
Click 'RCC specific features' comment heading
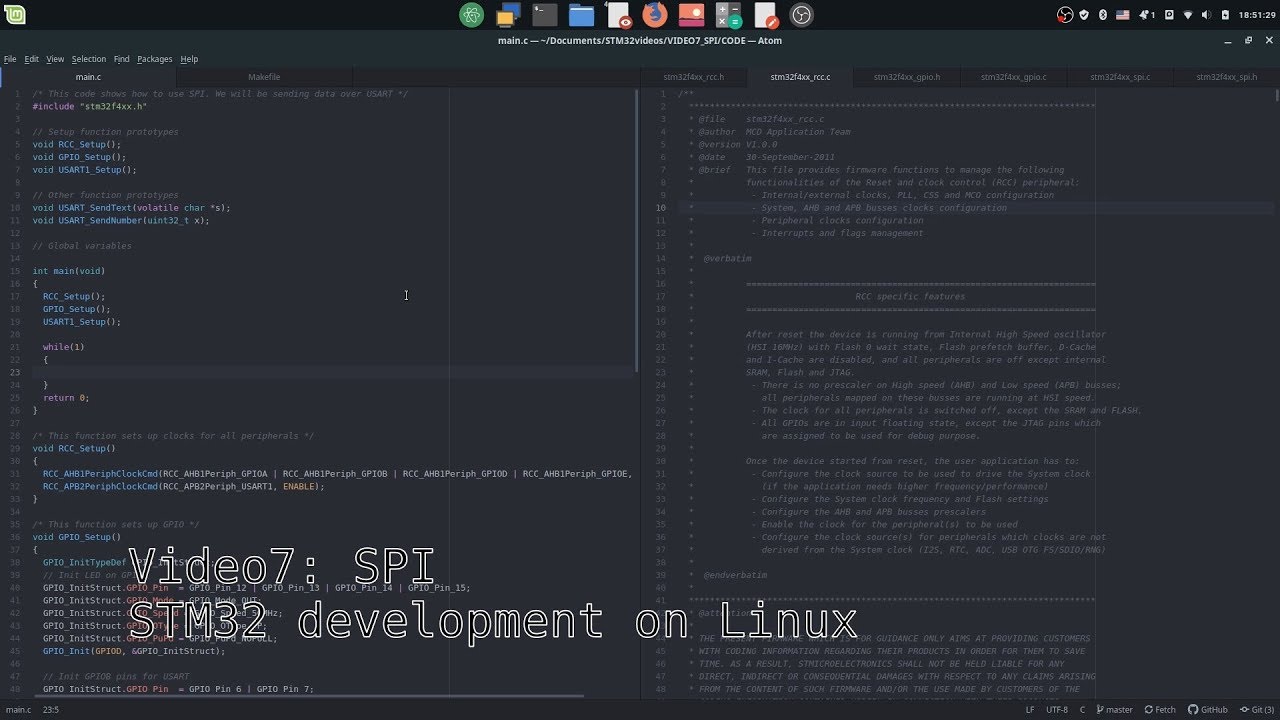[910, 296]
